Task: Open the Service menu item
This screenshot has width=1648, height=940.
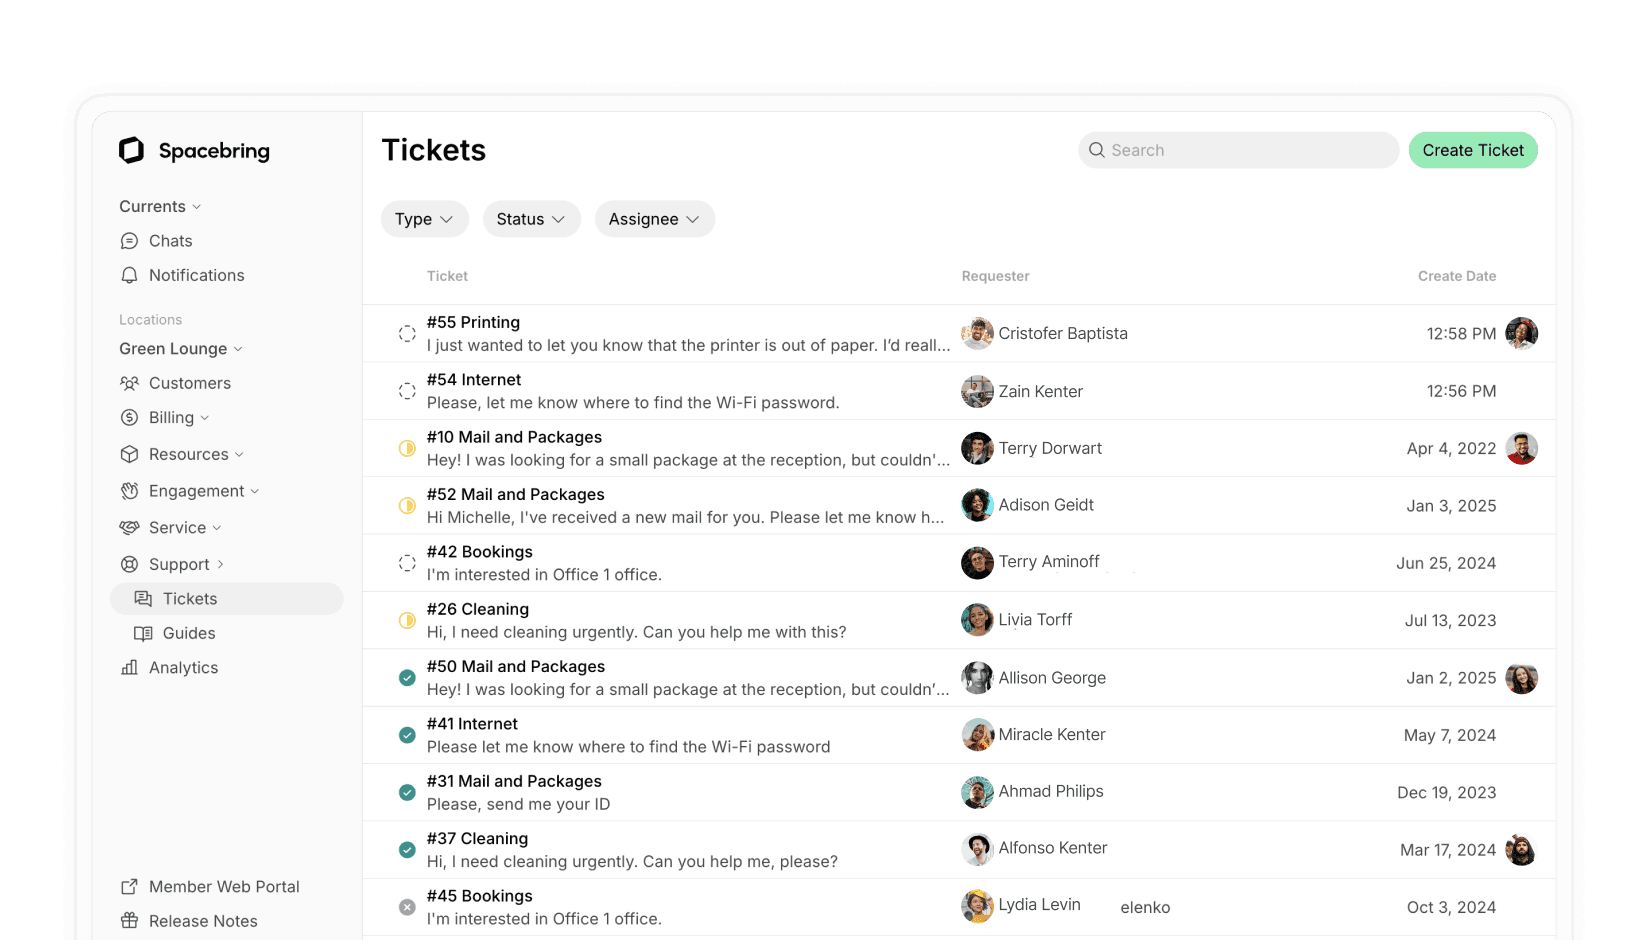Action: click(180, 527)
